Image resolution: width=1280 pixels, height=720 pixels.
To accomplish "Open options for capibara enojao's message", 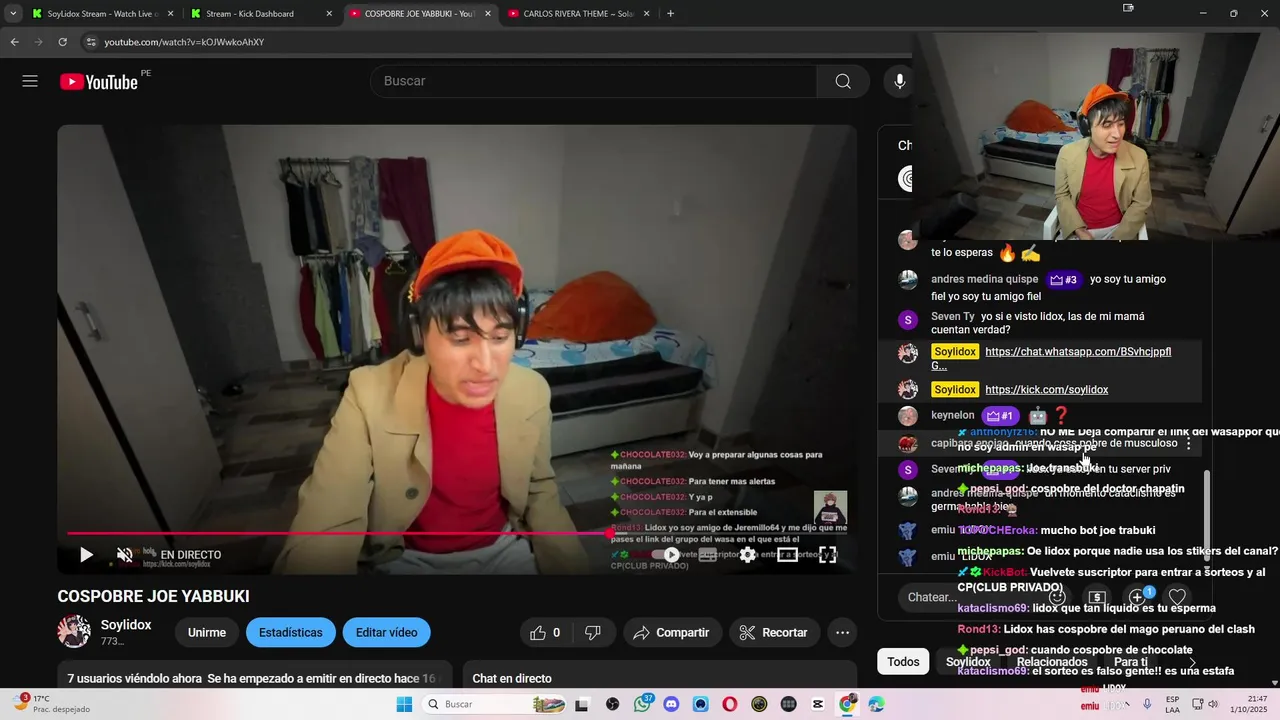I will pos(1188,443).
